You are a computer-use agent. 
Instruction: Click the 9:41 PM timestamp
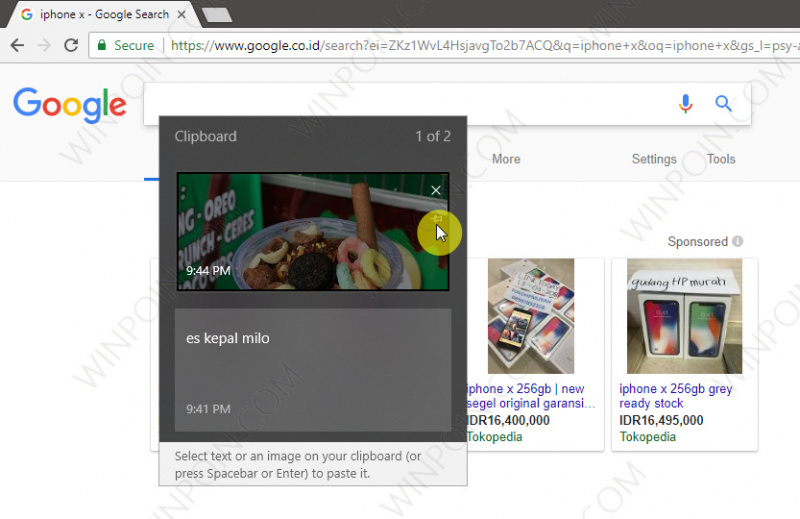(208, 409)
